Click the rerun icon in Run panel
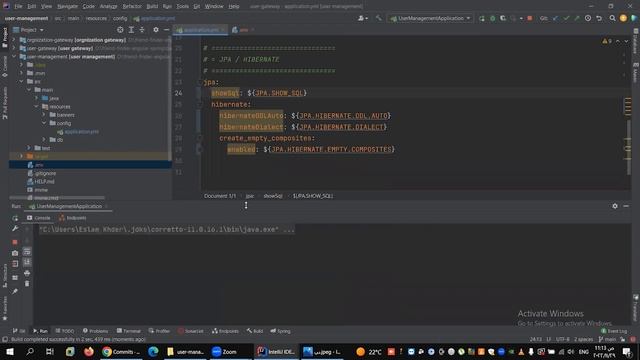640x360 pixels. (15, 218)
